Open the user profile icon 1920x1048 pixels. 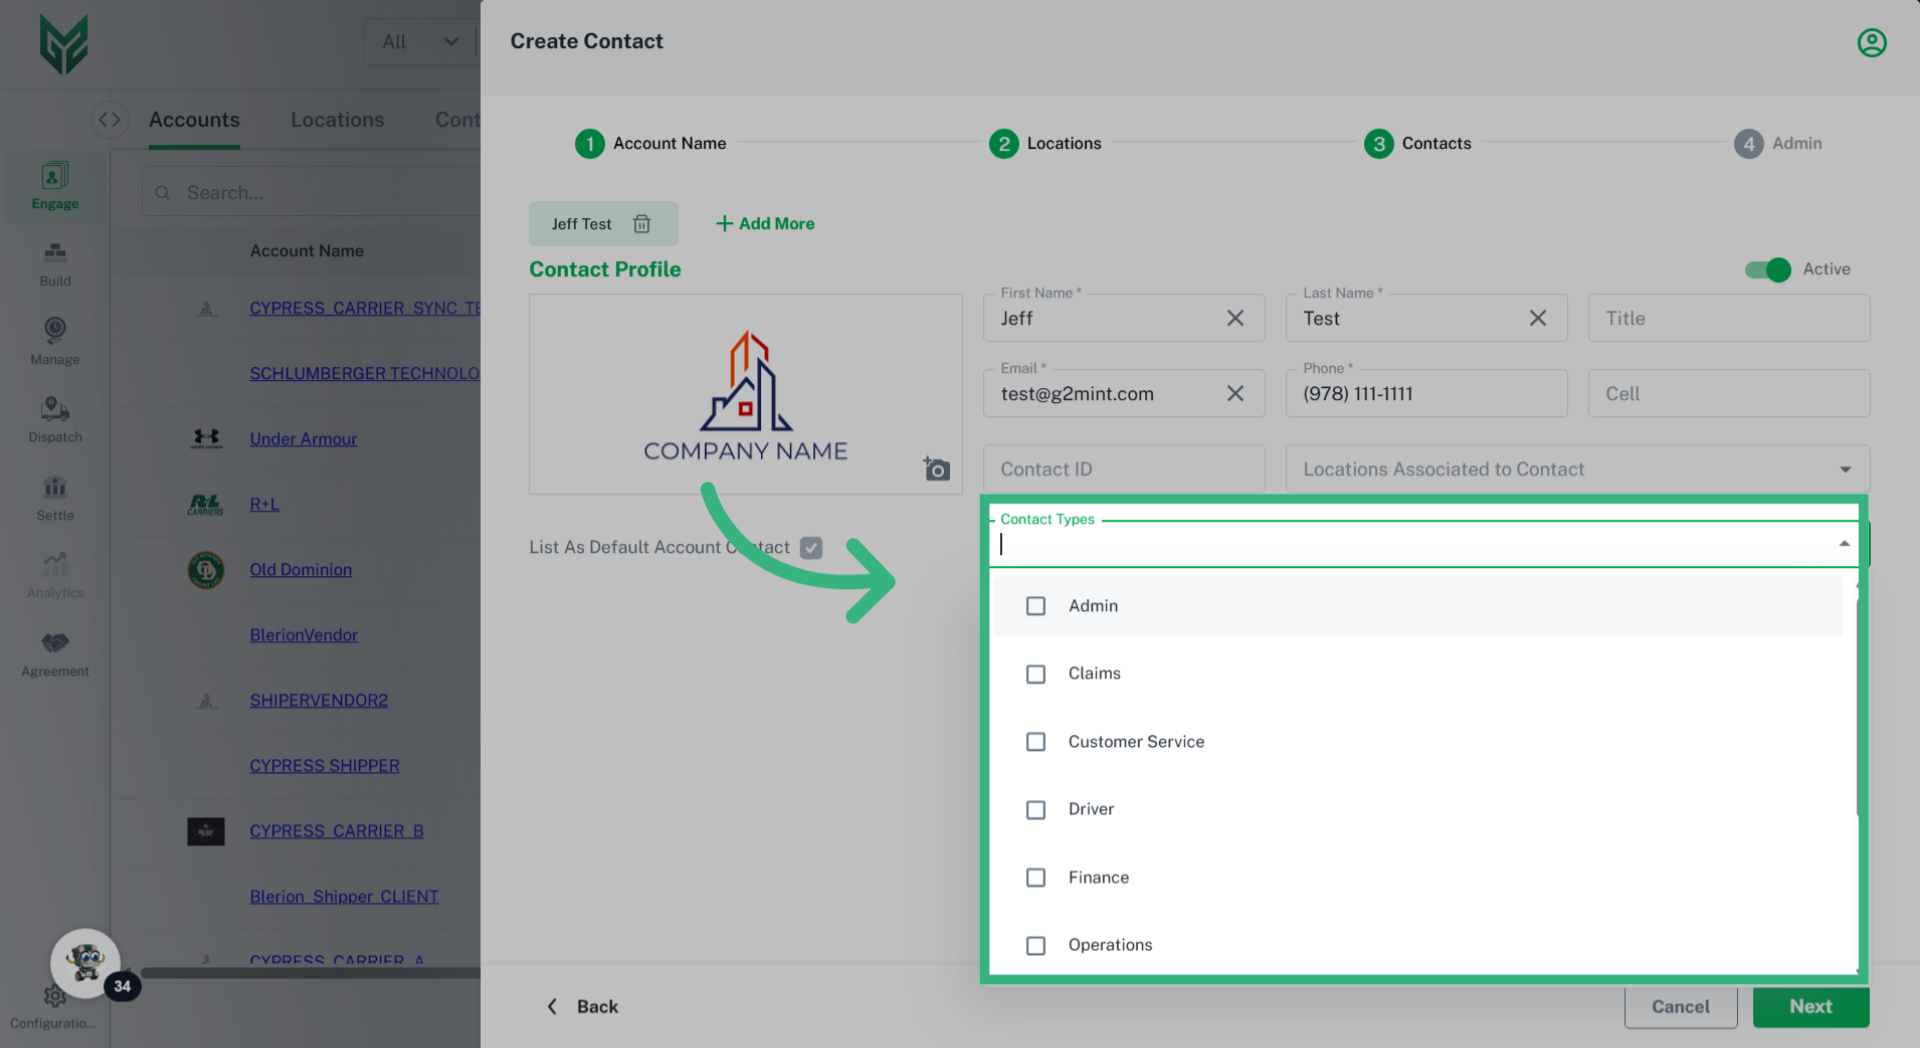(x=1871, y=43)
